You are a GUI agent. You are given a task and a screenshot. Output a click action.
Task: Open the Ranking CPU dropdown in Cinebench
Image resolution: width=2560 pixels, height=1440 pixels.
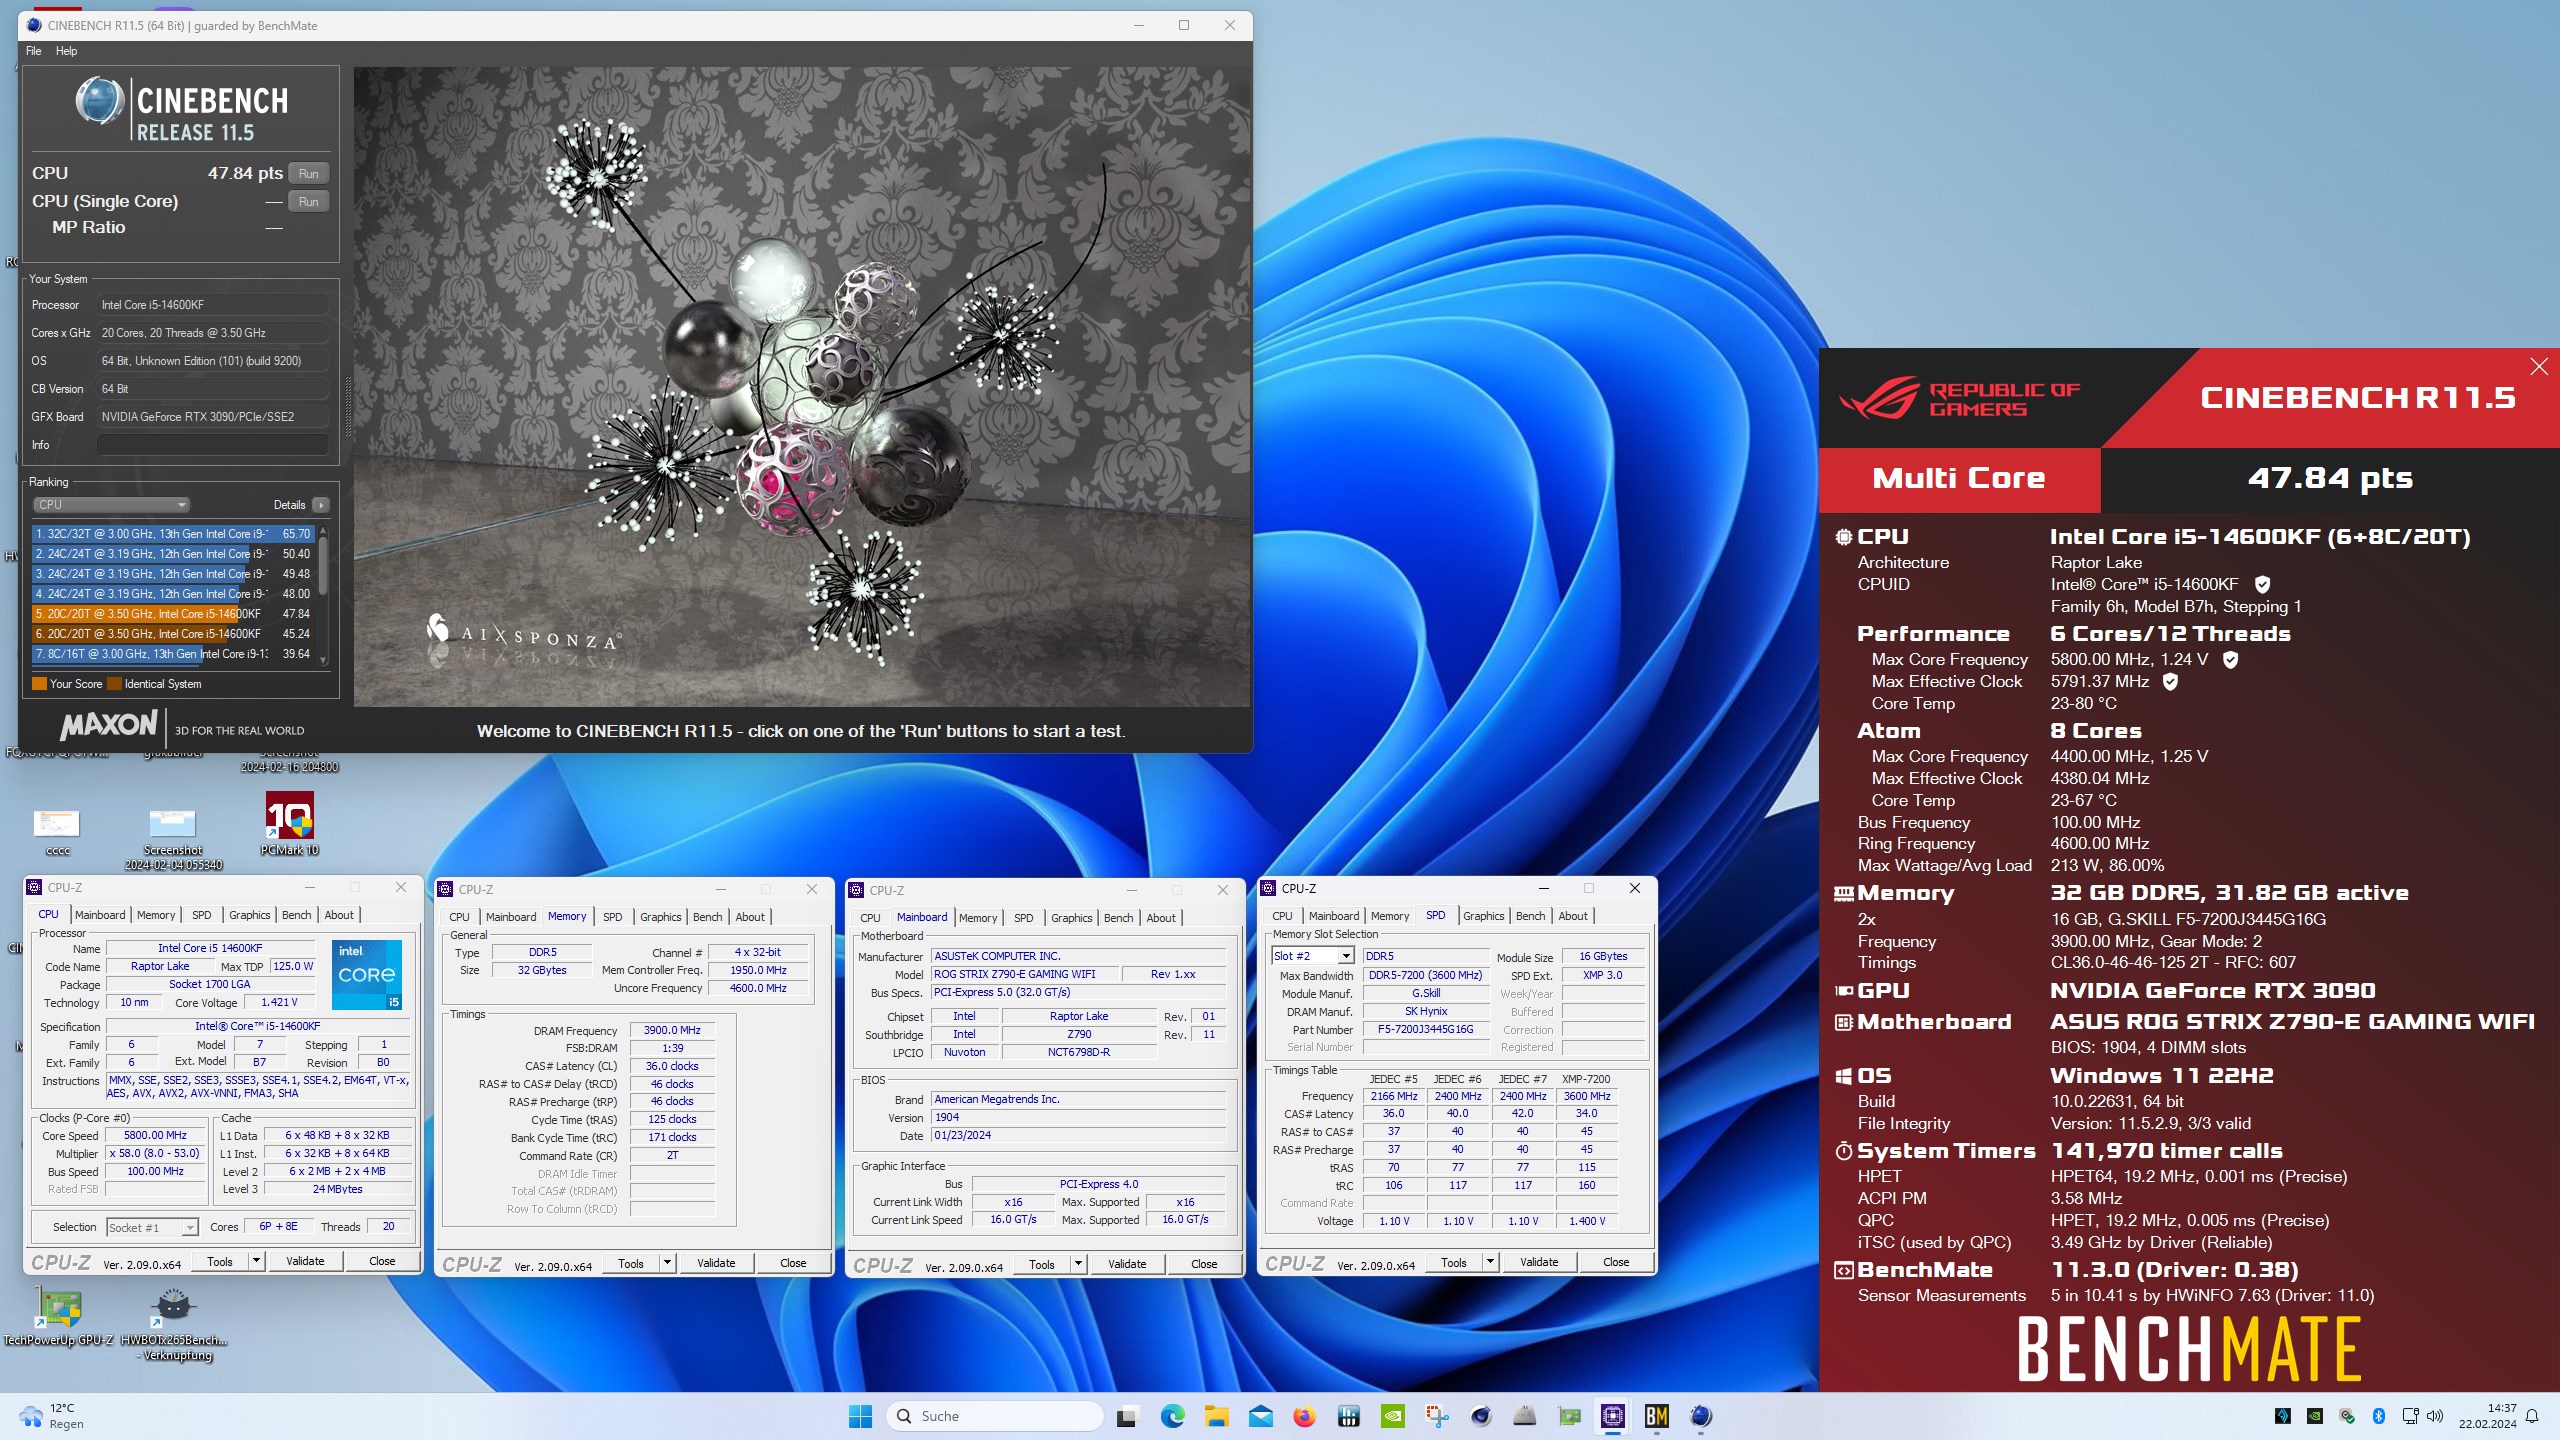(x=111, y=505)
